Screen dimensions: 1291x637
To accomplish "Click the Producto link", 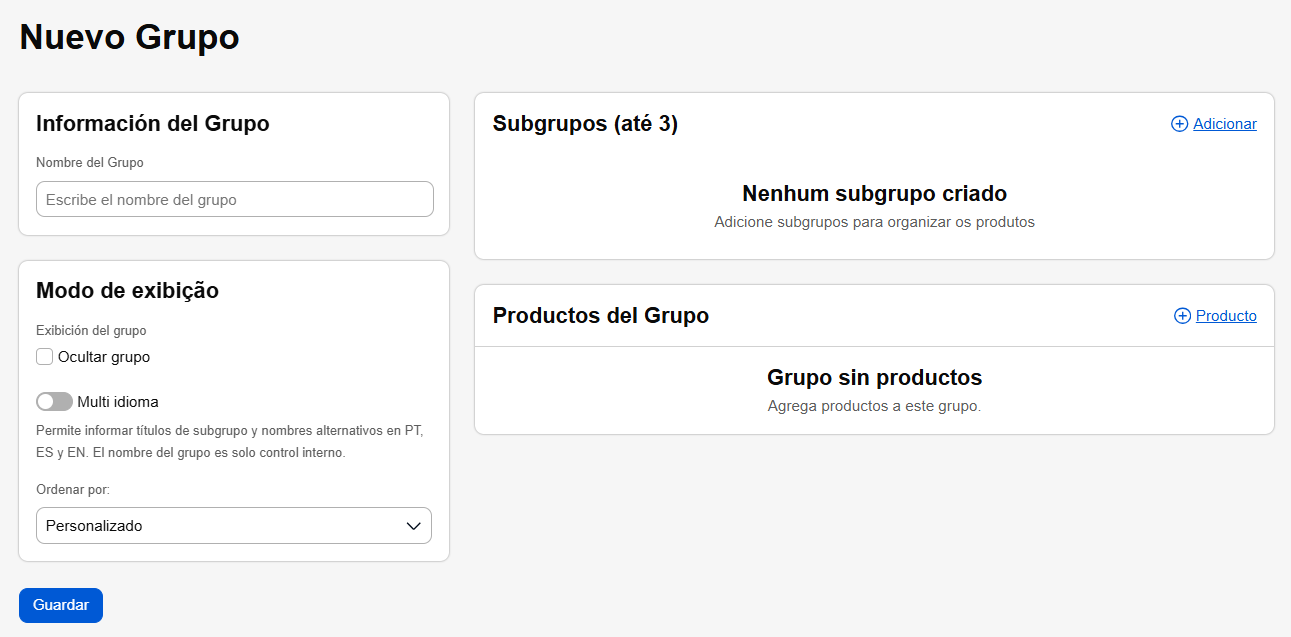I will (x=1226, y=316).
